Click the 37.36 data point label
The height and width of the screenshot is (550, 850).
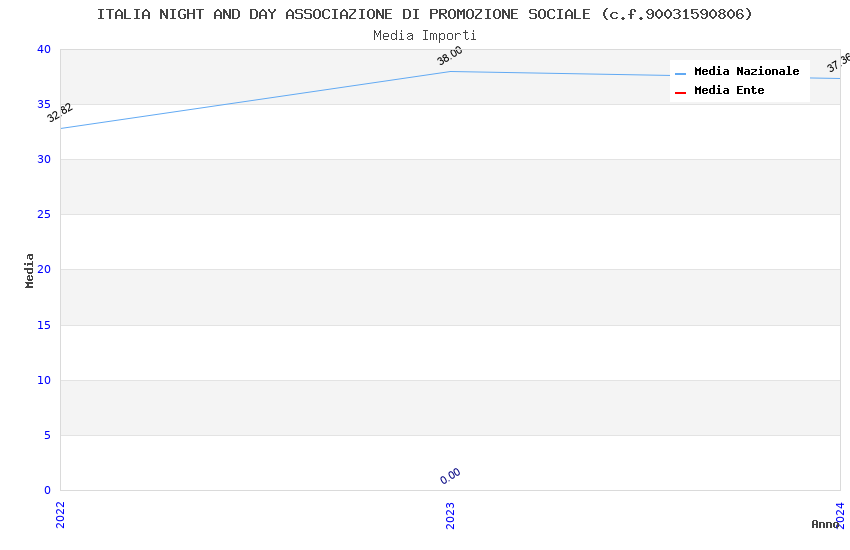pyautogui.click(x=838, y=63)
